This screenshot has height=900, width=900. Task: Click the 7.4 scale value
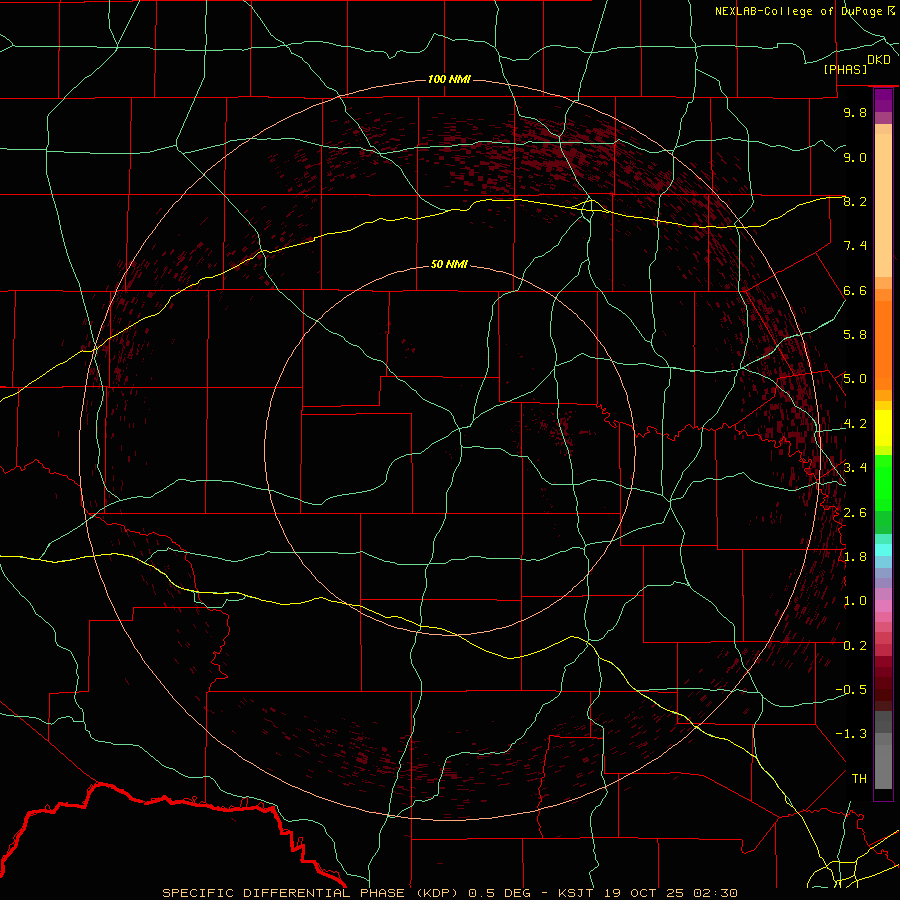855,246
